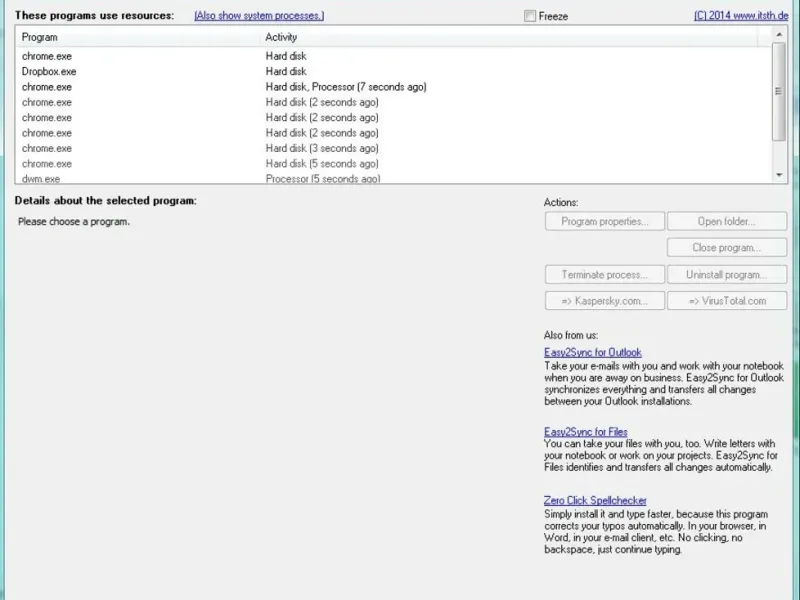Select chrome.exe with Hard disk (3 seconds ago)
This screenshot has width=800, height=600.
(394, 148)
